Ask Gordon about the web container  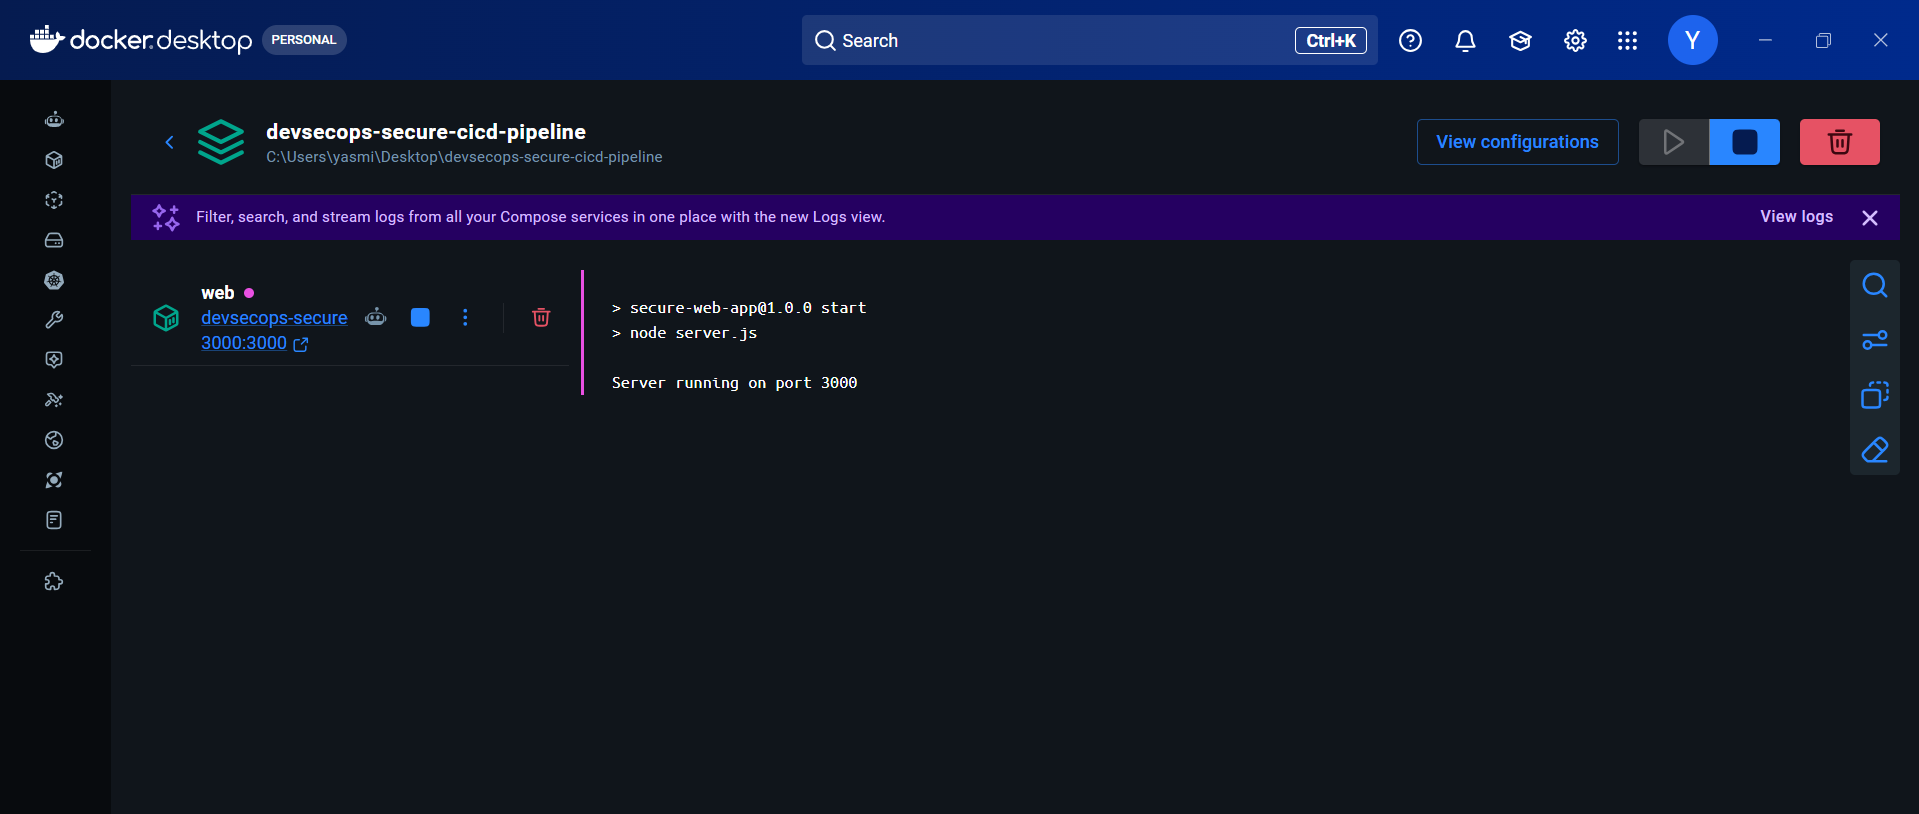click(x=376, y=317)
